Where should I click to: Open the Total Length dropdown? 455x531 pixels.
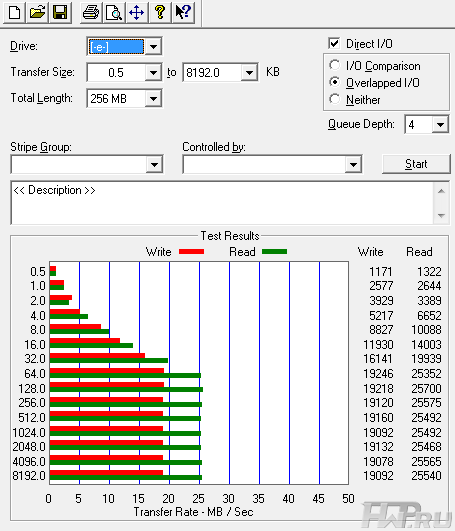[x=153, y=99]
